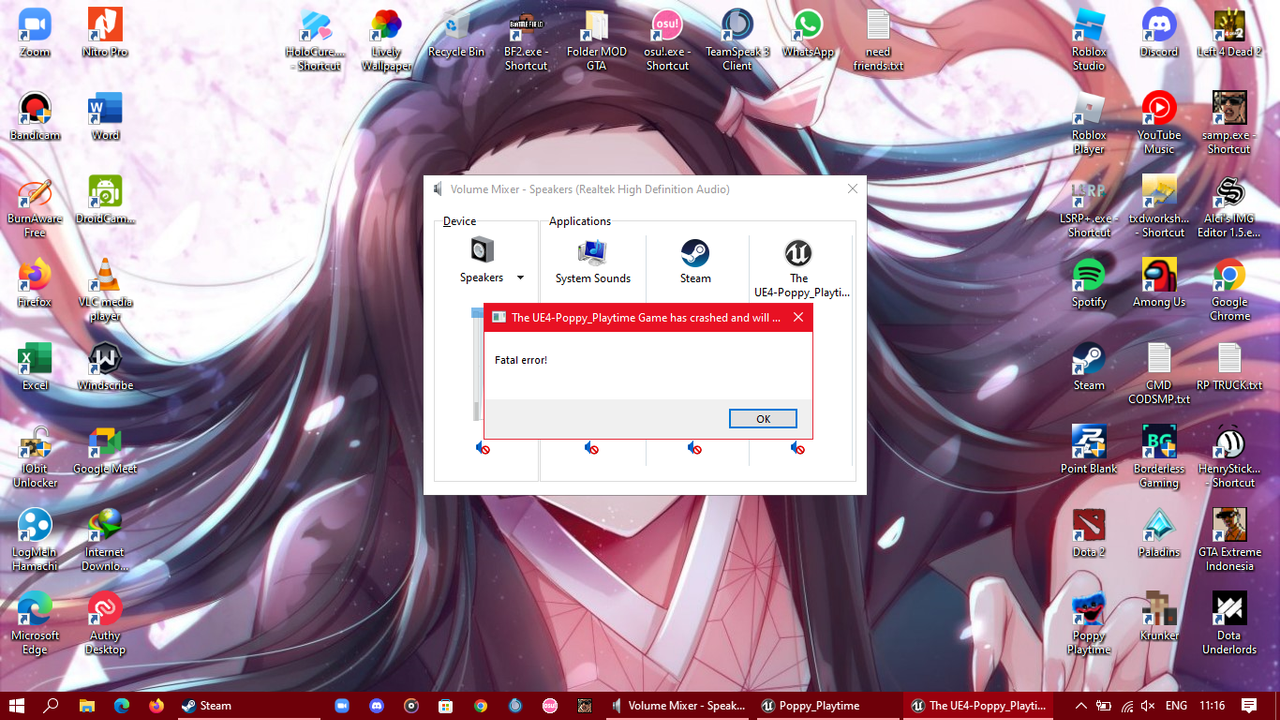Select the HoloCure shortcut desktop icon

[315, 40]
